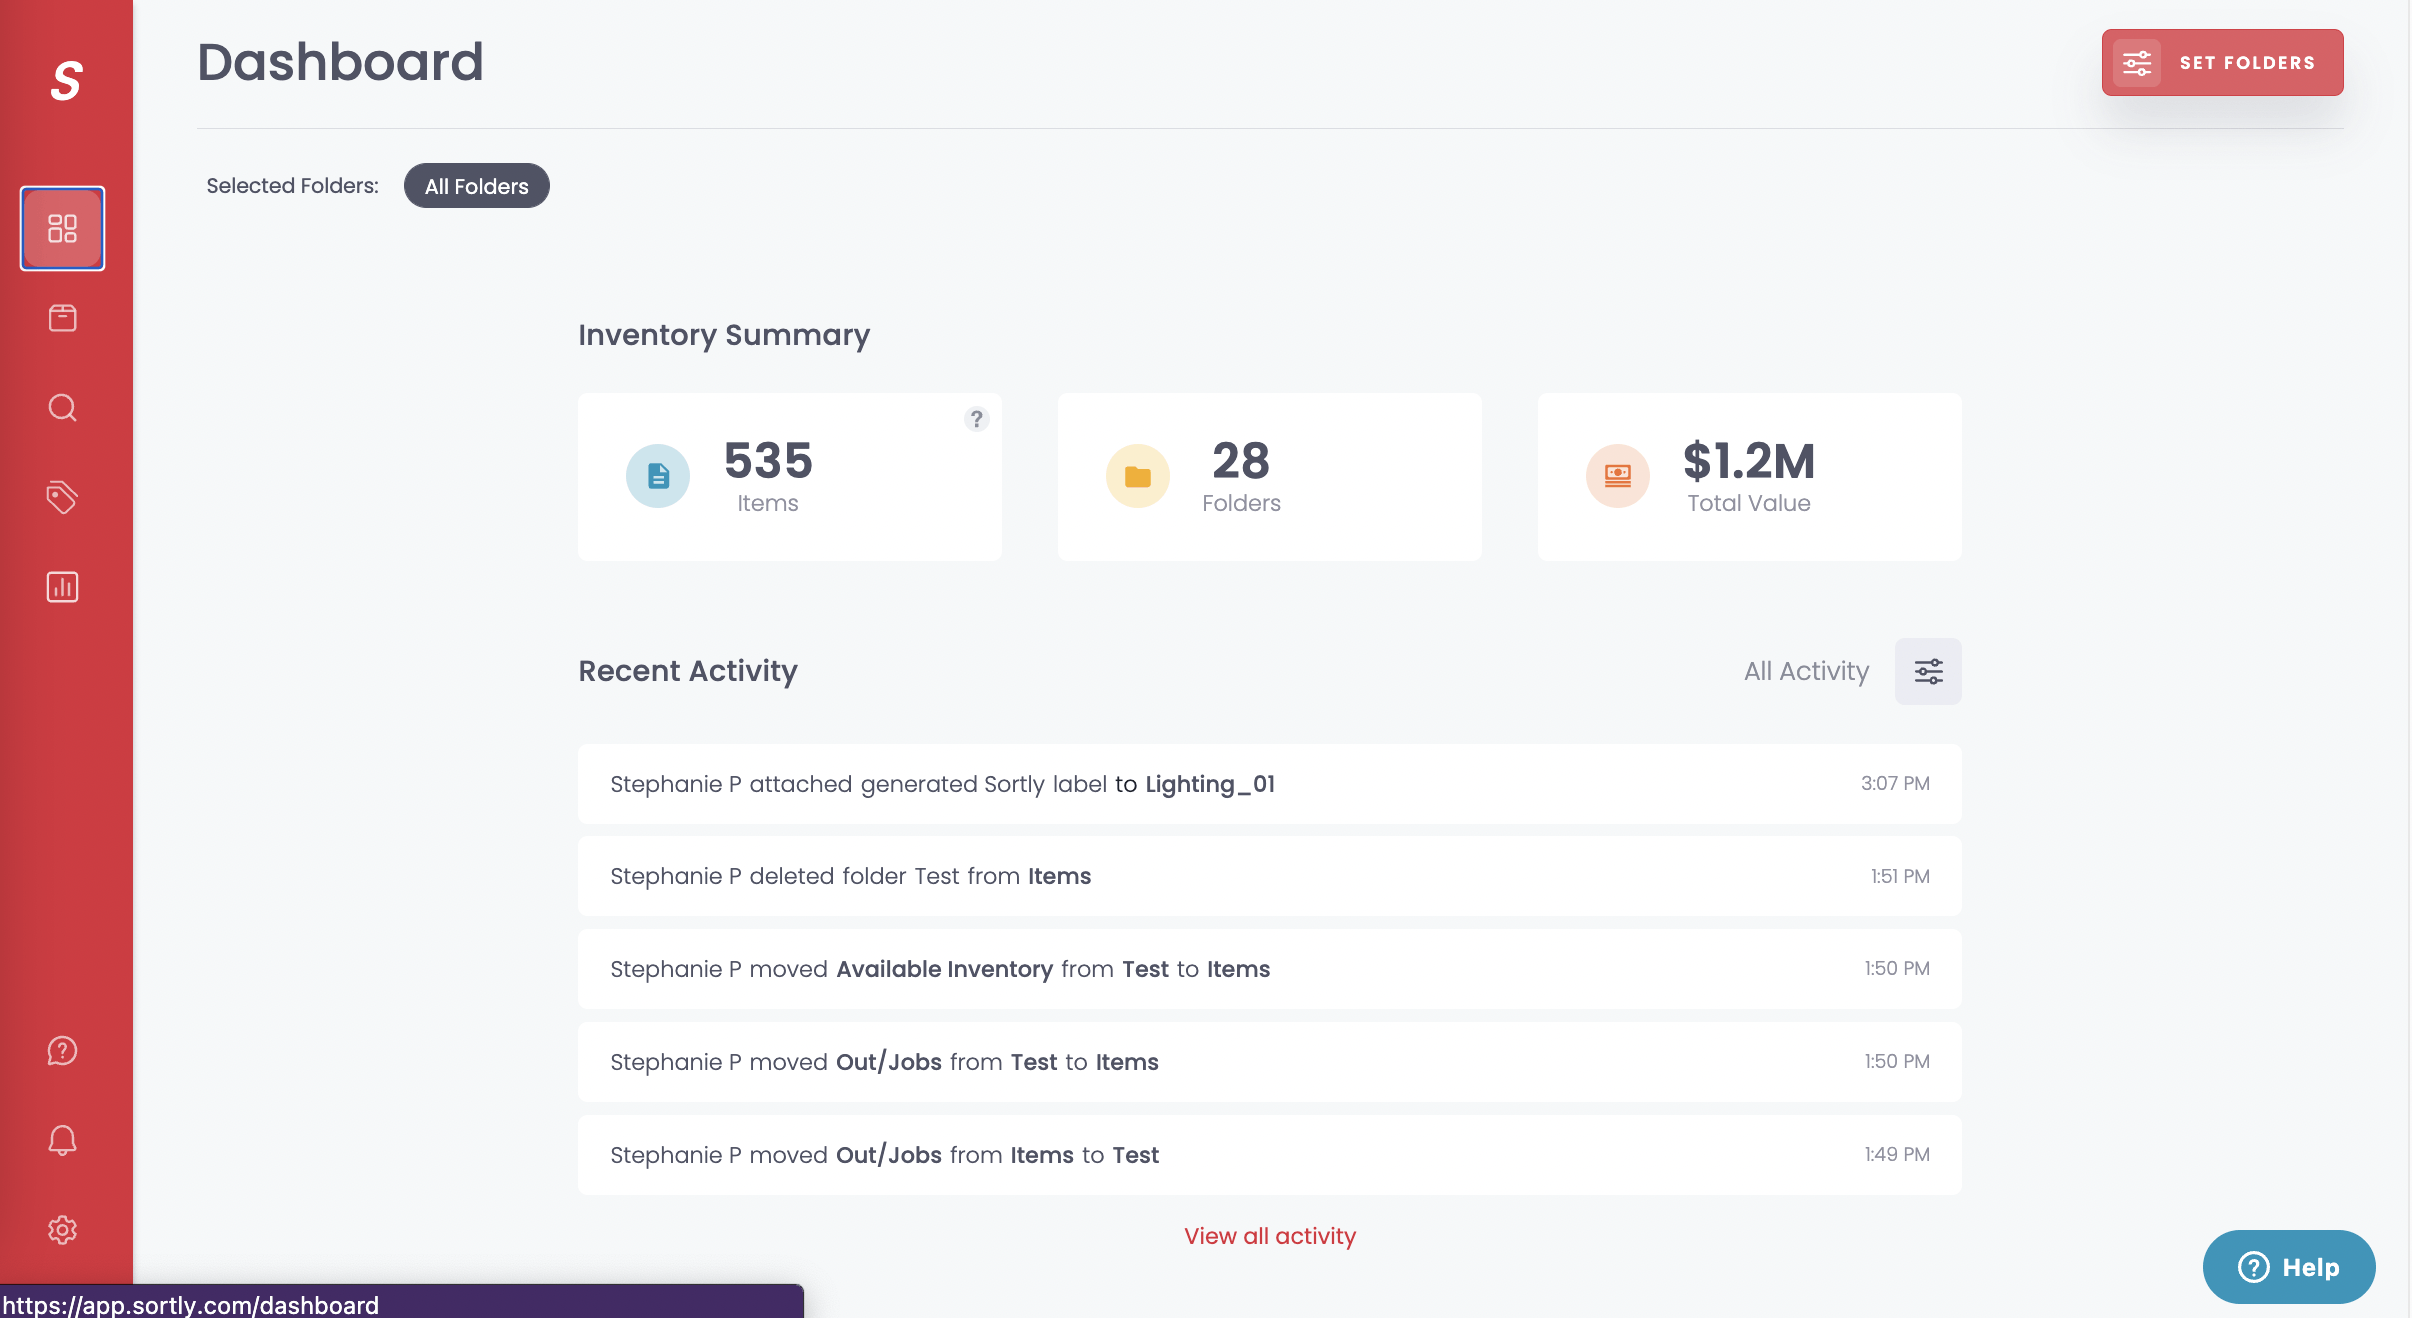Open the blue Help chat button
The image size is (2412, 1318).
[x=2288, y=1267]
